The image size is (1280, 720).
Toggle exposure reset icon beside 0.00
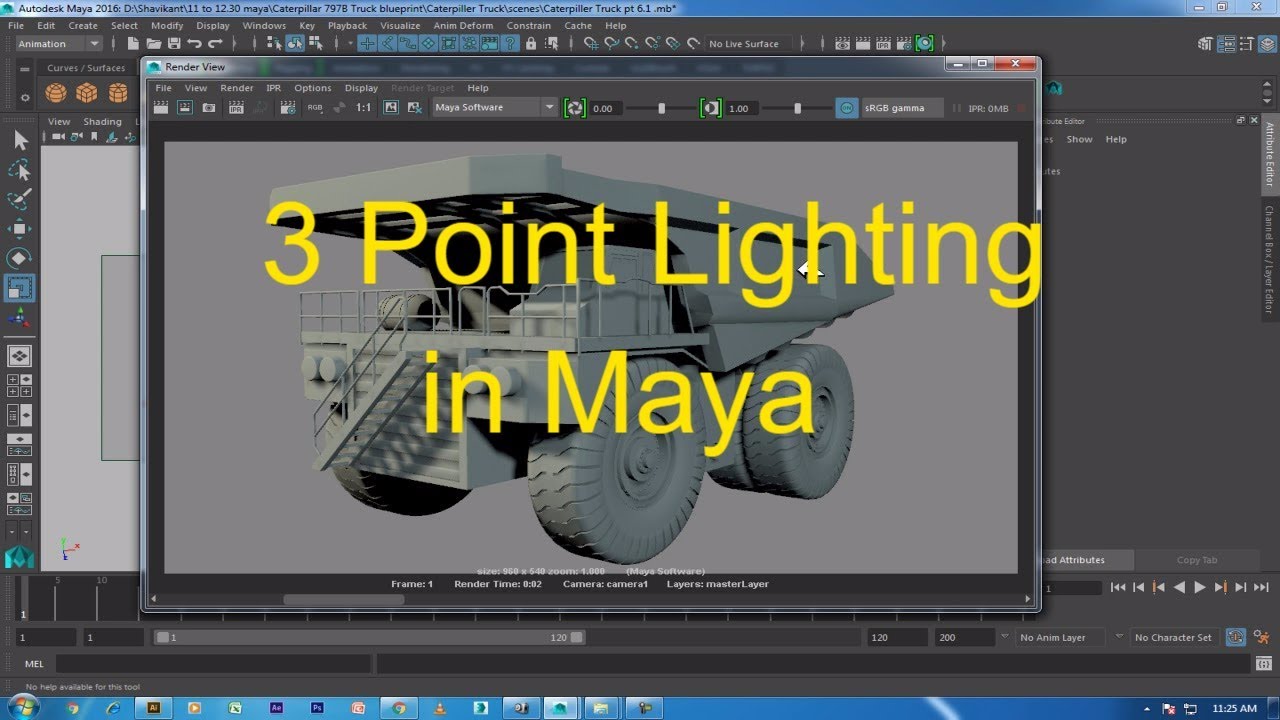click(x=575, y=108)
